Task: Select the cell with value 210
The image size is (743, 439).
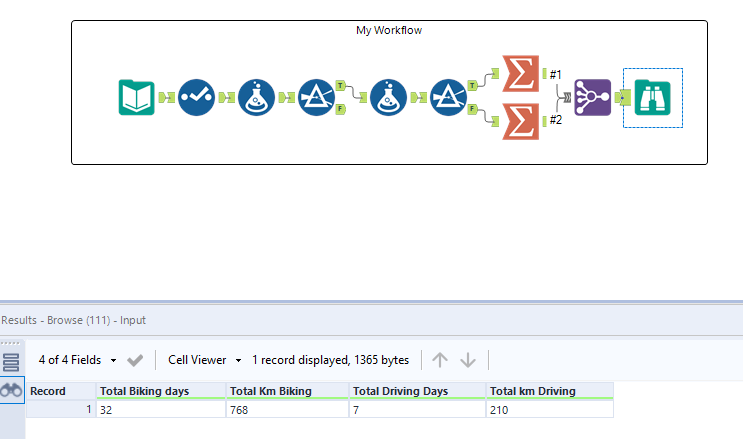Action: [x=550, y=410]
